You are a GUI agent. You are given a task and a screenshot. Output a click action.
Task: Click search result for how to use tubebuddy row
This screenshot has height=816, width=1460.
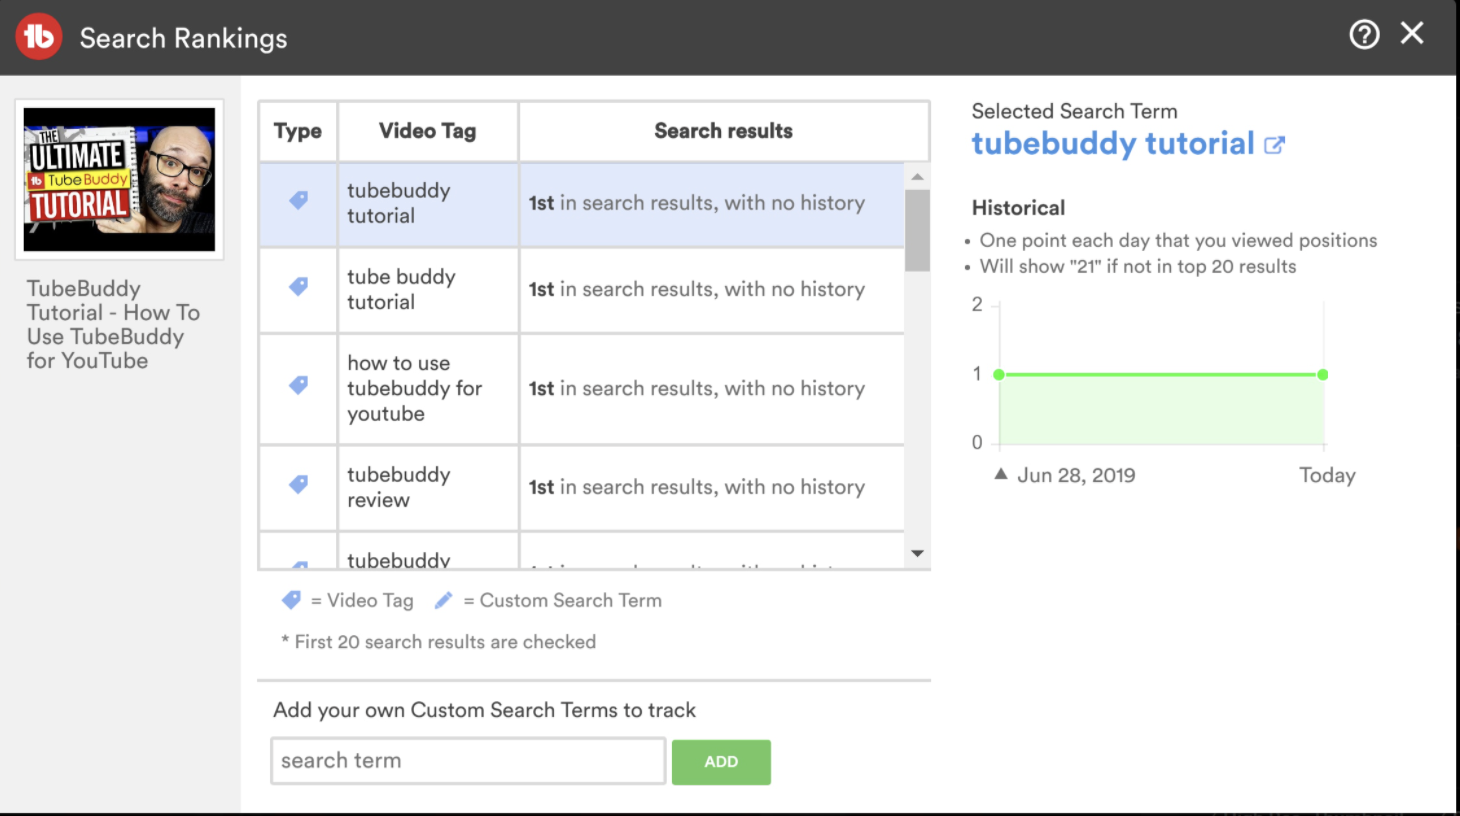pyautogui.click(x=697, y=388)
